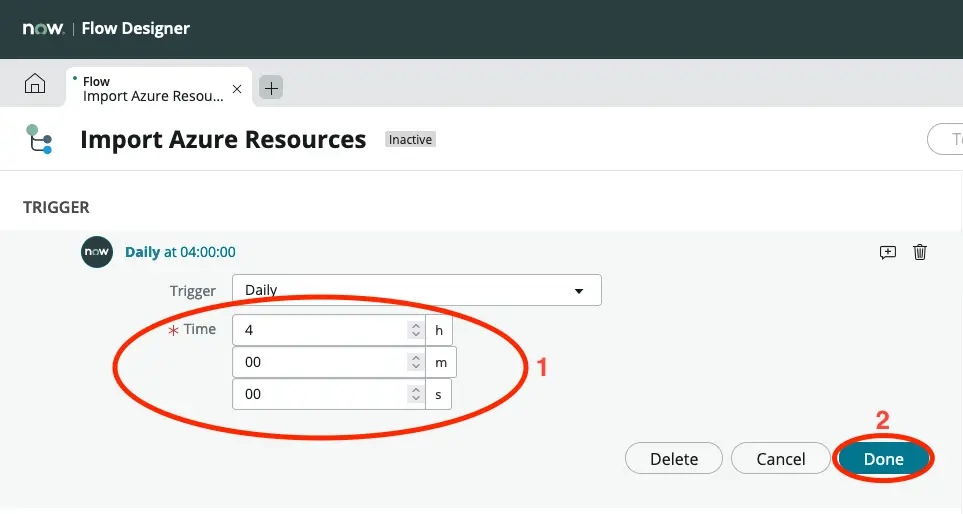Click the ServiceNow logo in header

point(43,28)
